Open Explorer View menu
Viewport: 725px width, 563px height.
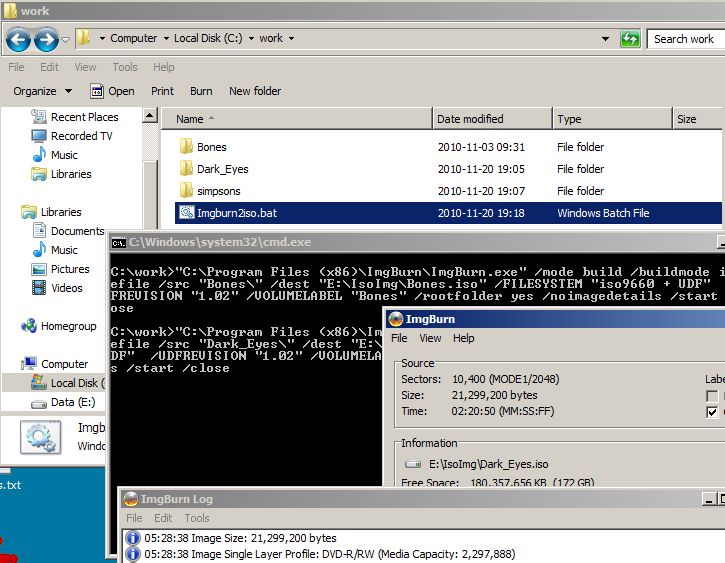(86, 67)
